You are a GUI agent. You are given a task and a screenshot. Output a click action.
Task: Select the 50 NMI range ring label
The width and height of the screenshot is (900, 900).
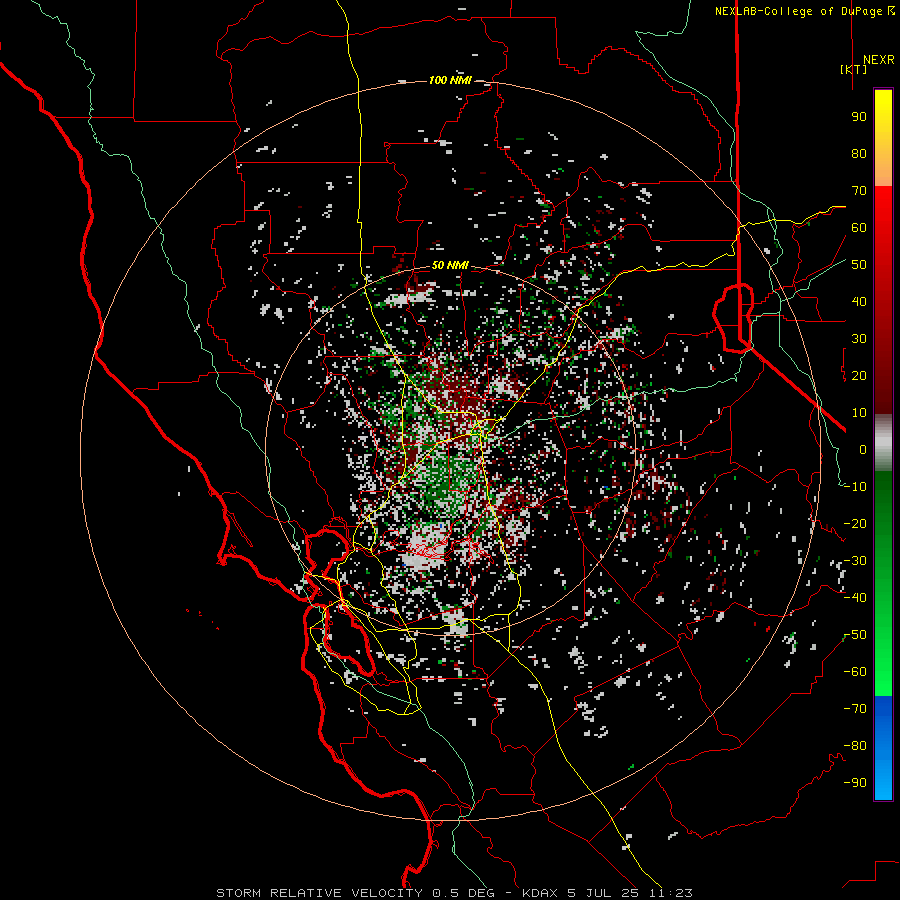[x=450, y=265]
